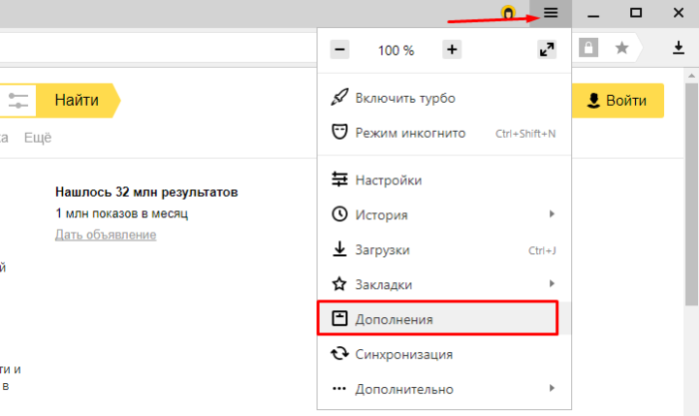Click the three dots icon in menu
This screenshot has height=416, width=699.
tap(339, 388)
